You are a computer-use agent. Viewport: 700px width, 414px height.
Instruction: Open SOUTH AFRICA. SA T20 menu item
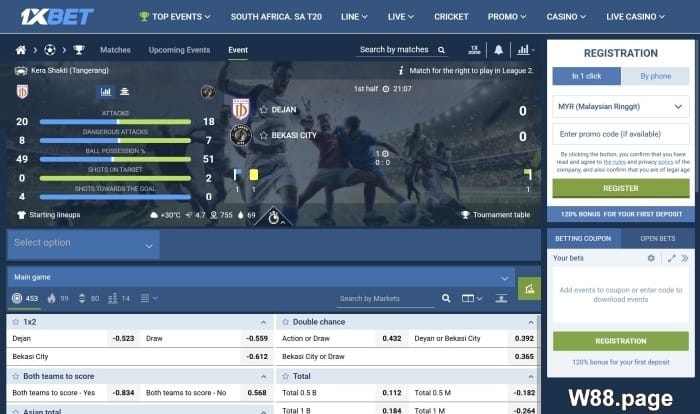coord(276,17)
